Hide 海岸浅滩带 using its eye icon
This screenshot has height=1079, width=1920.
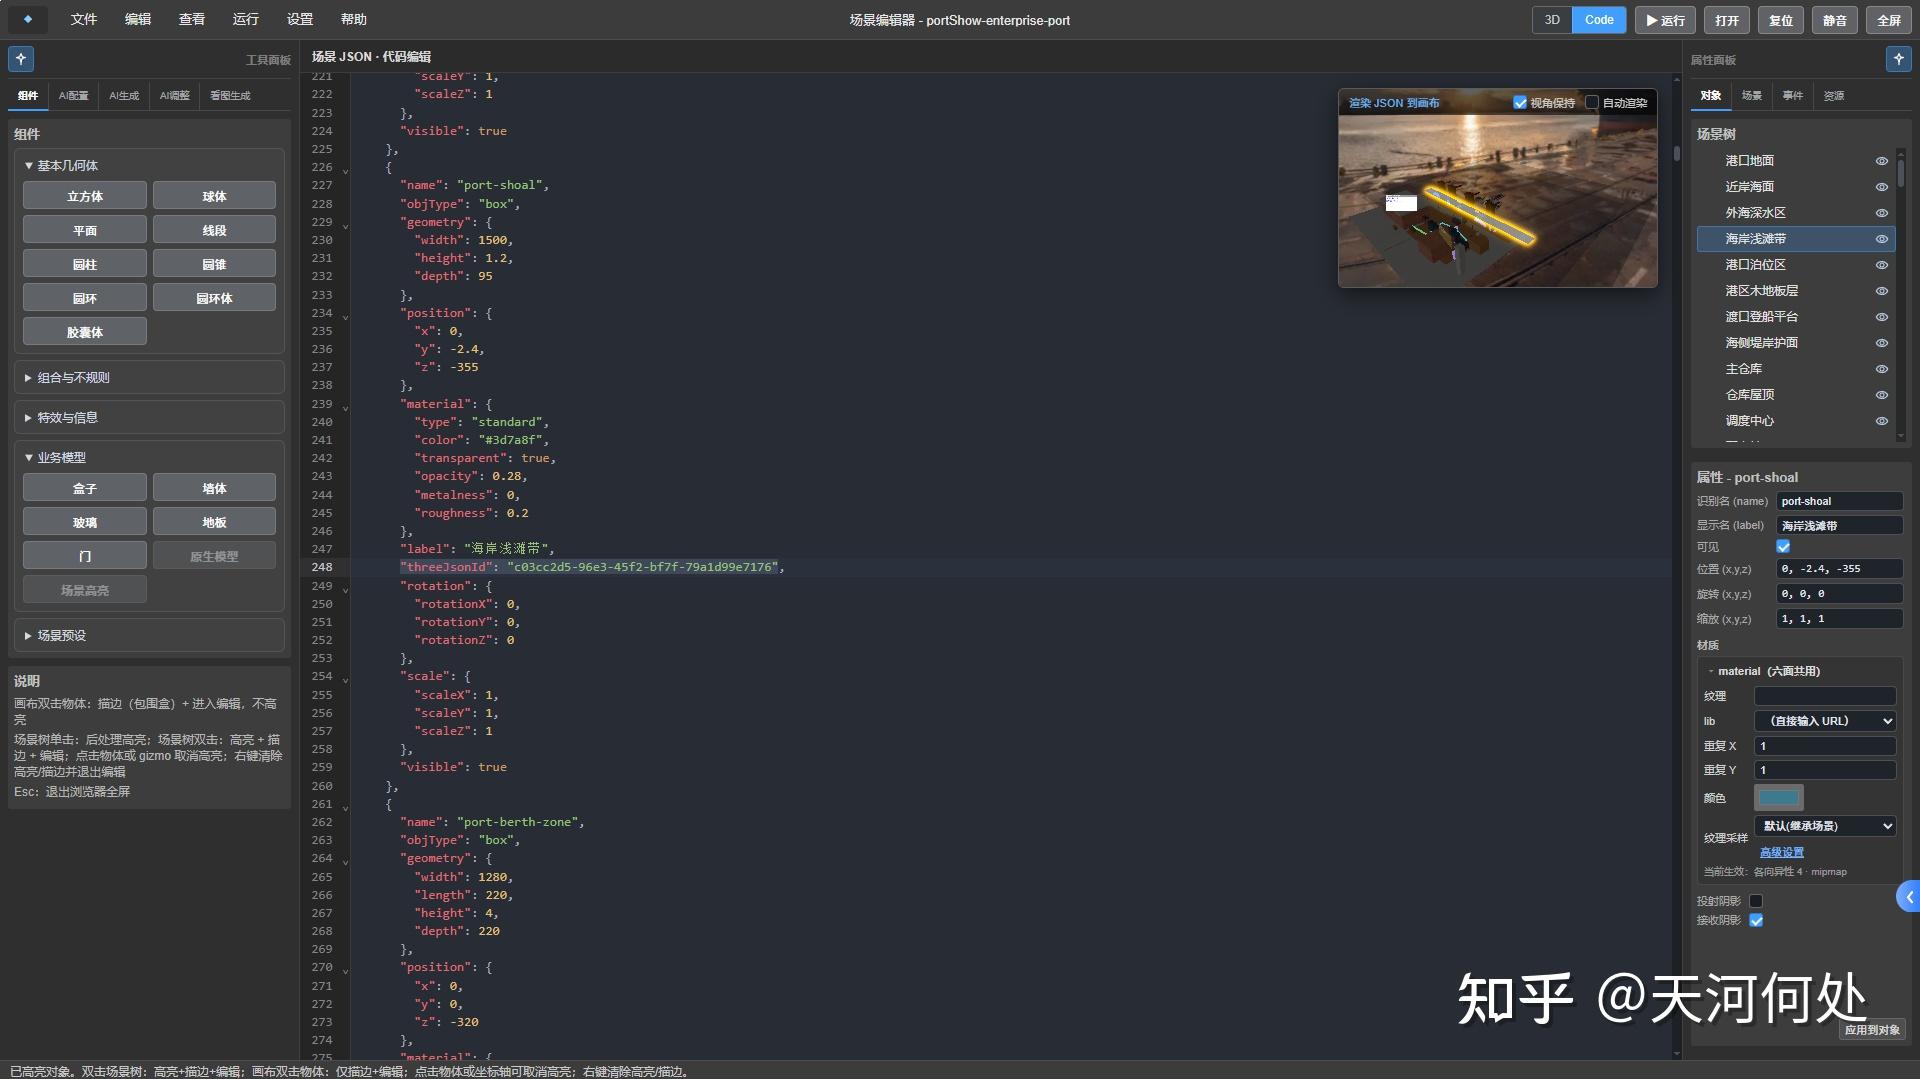click(x=1881, y=239)
